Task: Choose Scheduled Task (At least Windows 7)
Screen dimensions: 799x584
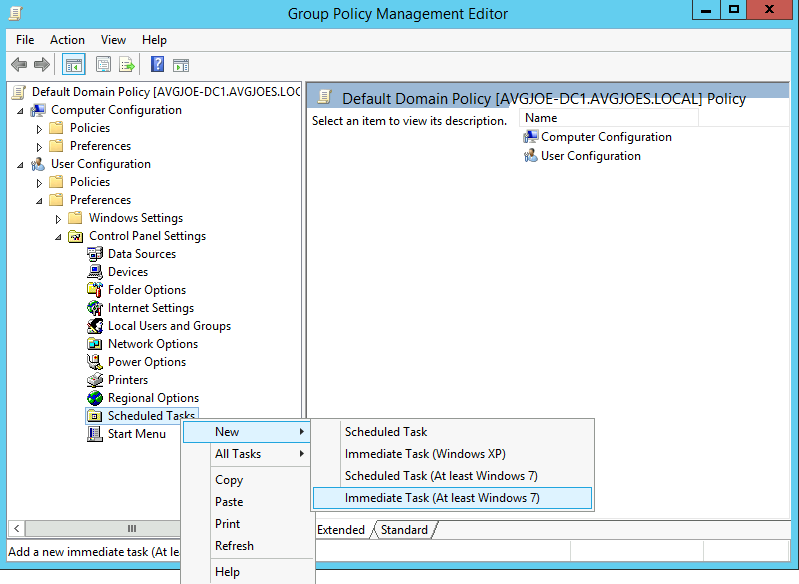Action: [x=452, y=476]
